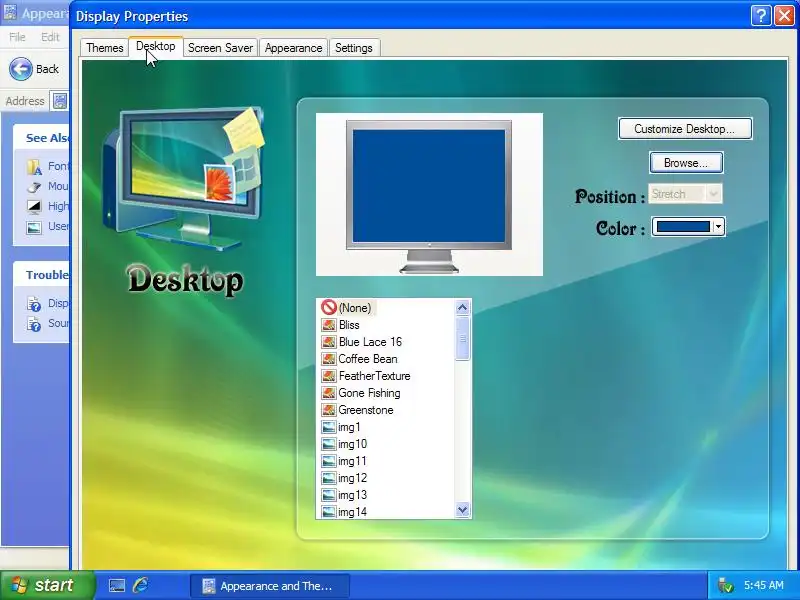Select Coffee Bean background

tap(368, 359)
